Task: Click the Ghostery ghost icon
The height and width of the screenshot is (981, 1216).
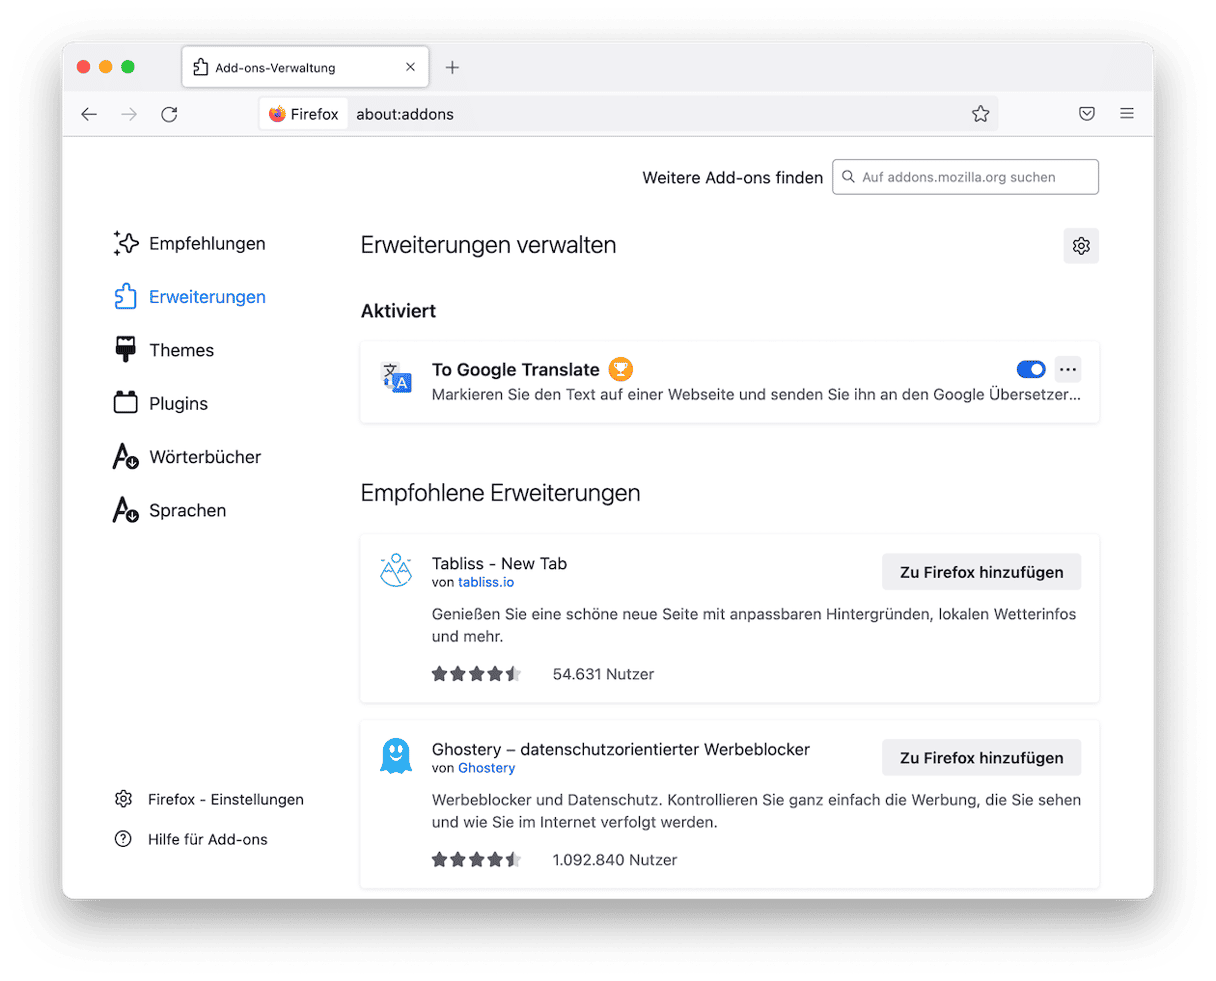Action: (x=396, y=756)
